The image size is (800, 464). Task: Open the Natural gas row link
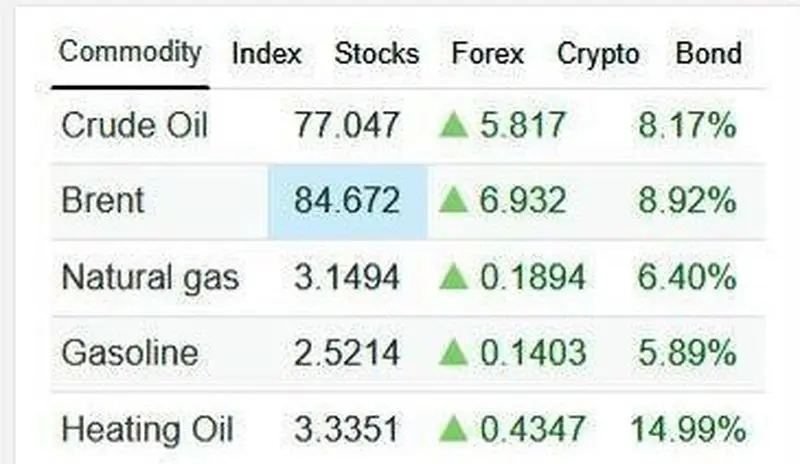coord(150,277)
